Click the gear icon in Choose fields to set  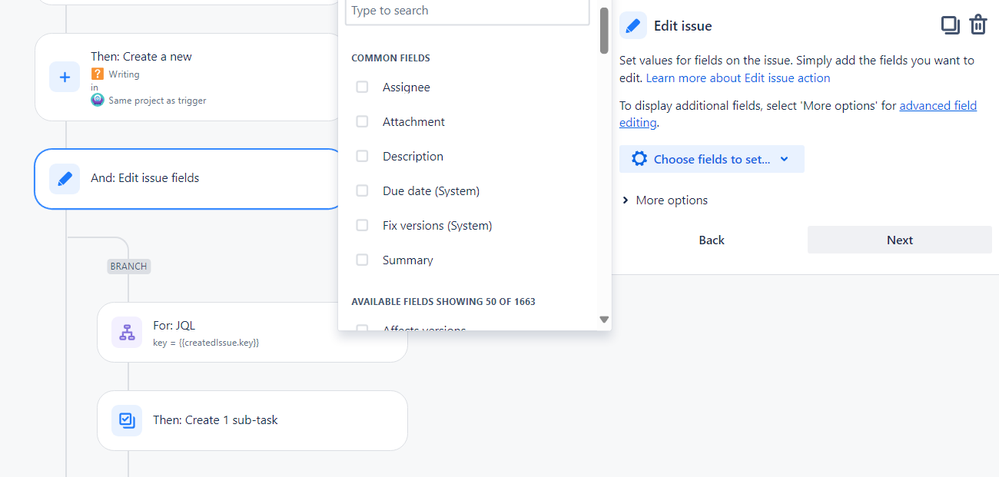(x=639, y=159)
